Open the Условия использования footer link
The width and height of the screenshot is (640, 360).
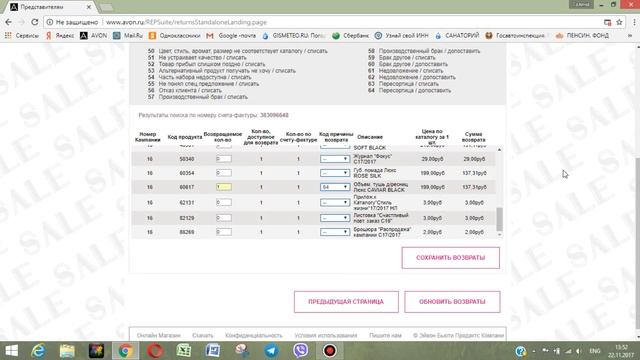pos(326,336)
